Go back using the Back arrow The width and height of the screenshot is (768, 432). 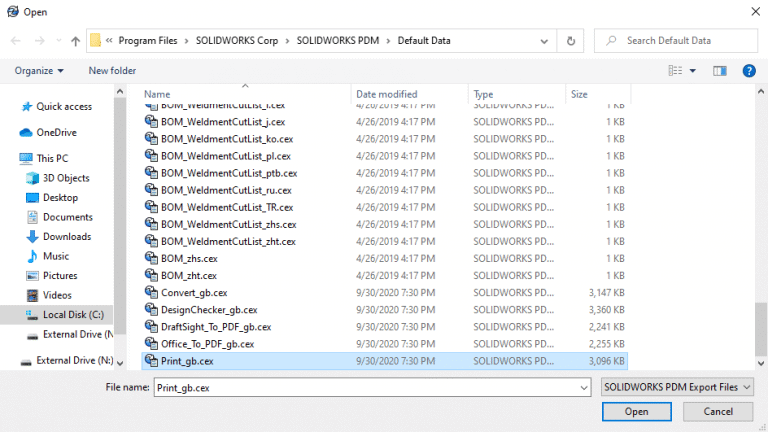(x=16, y=41)
